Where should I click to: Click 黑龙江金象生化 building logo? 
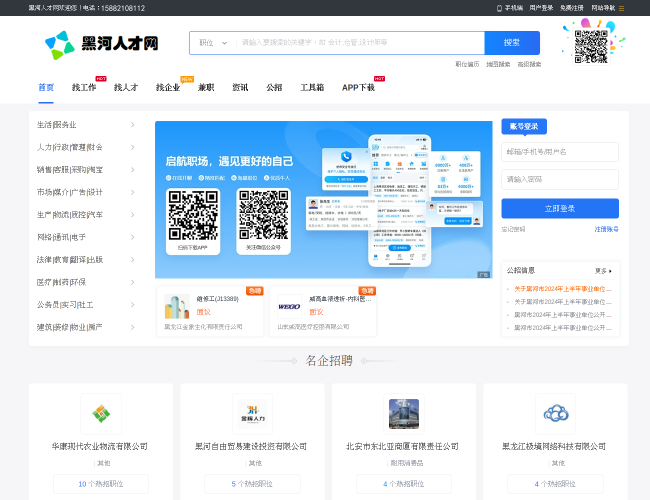point(177,306)
